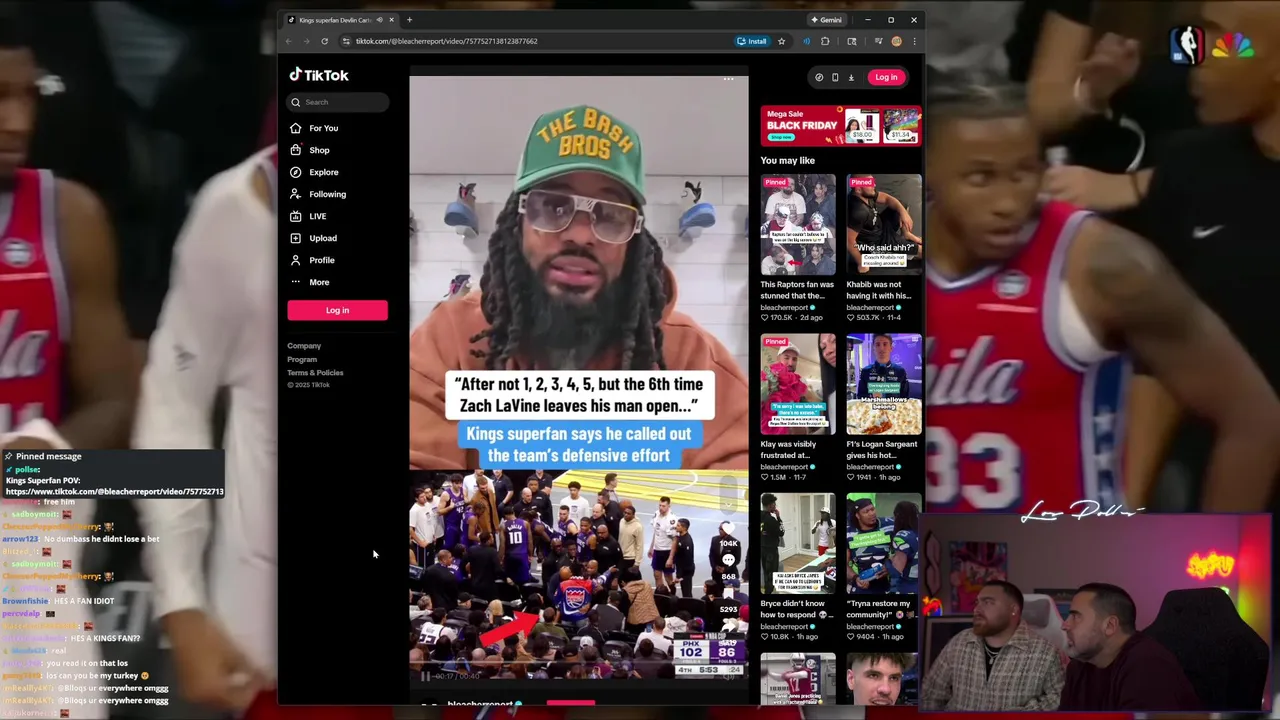The height and width of the screenshot is (720, 1280).
Task: Open the Chrome profile avatar
Action: point(896,41)
